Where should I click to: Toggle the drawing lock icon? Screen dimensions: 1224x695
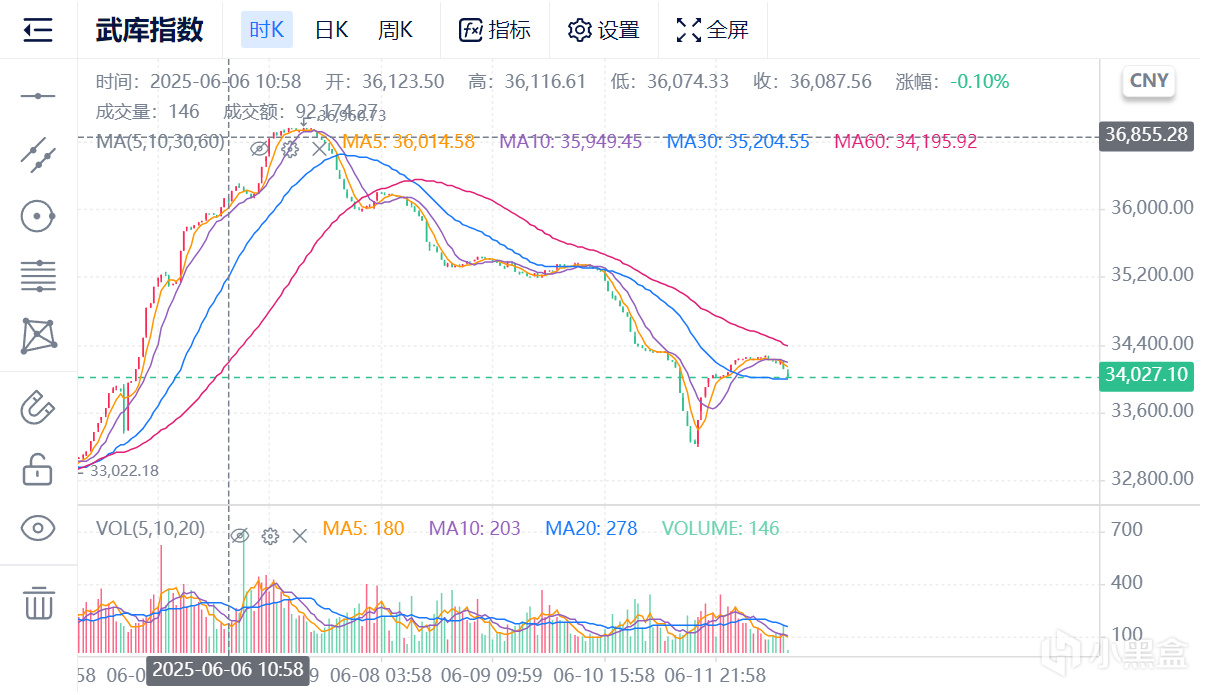(38, 468)
